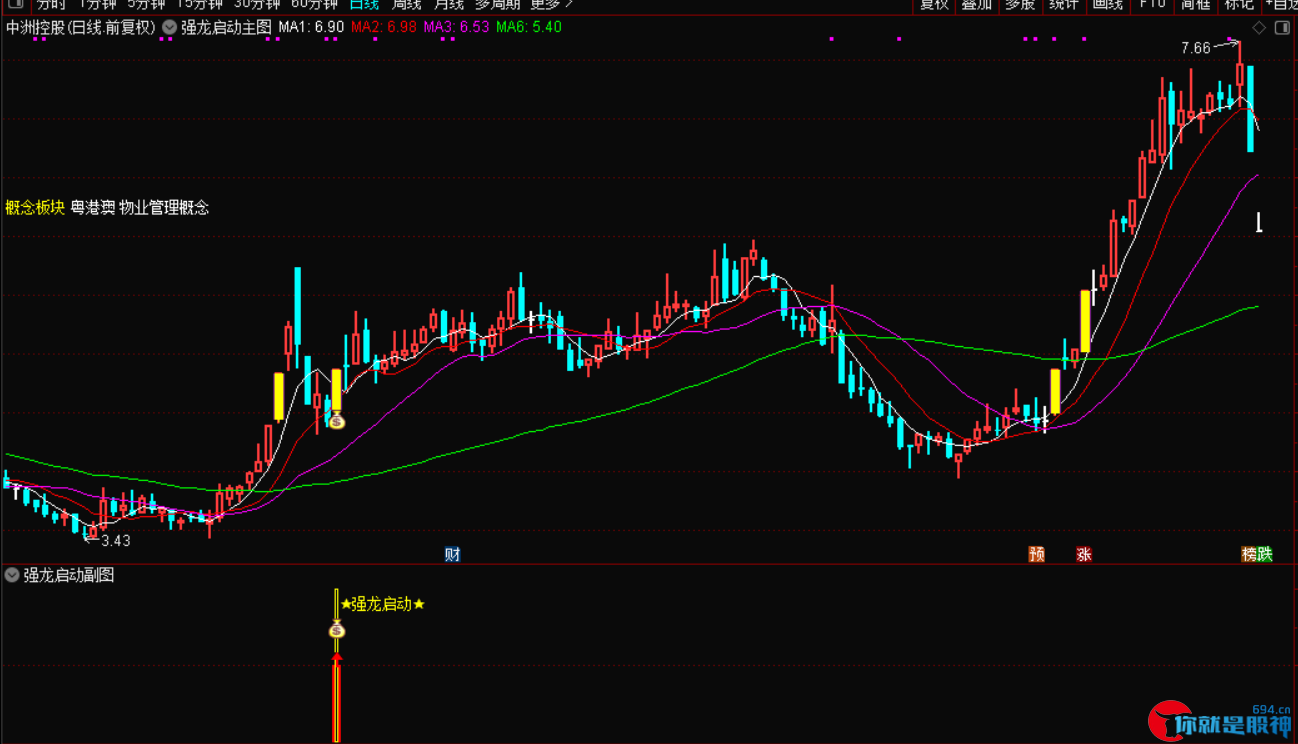Select the 月线 monthly tab
1298x744 pixels.
pyautogui.click(x=449, y=4)
